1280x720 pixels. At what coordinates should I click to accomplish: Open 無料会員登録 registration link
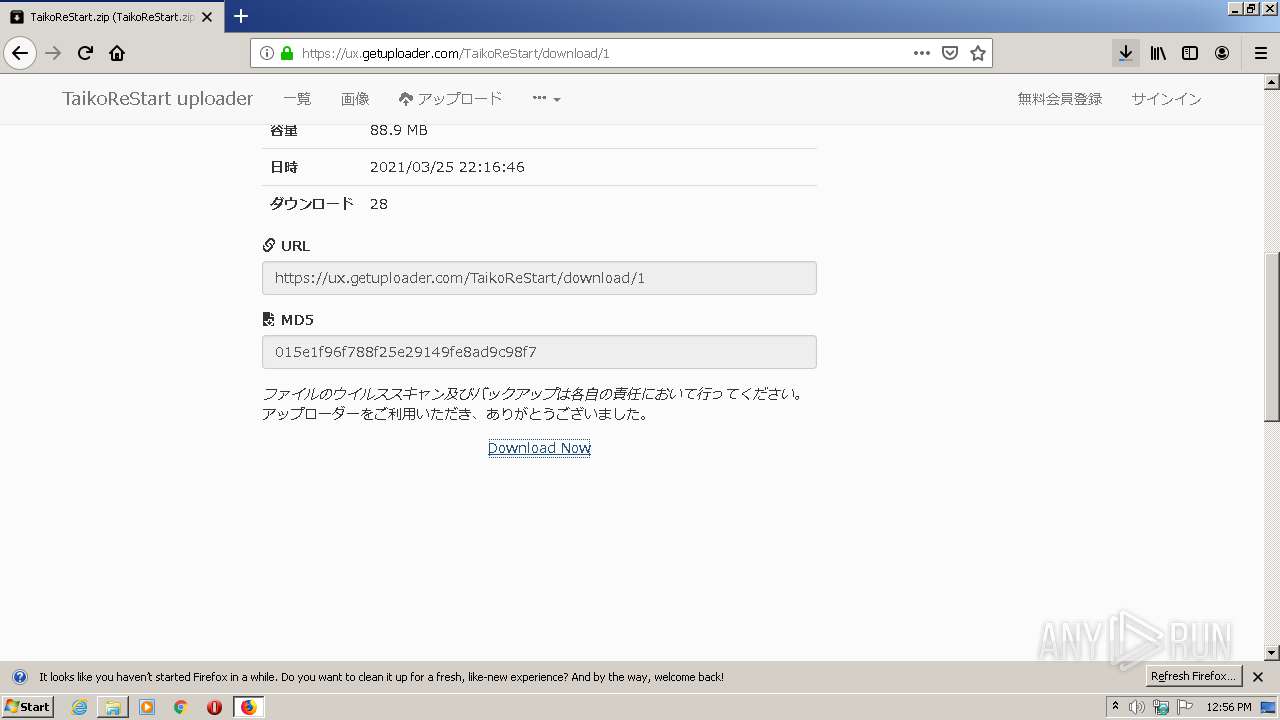[1059, 99]
